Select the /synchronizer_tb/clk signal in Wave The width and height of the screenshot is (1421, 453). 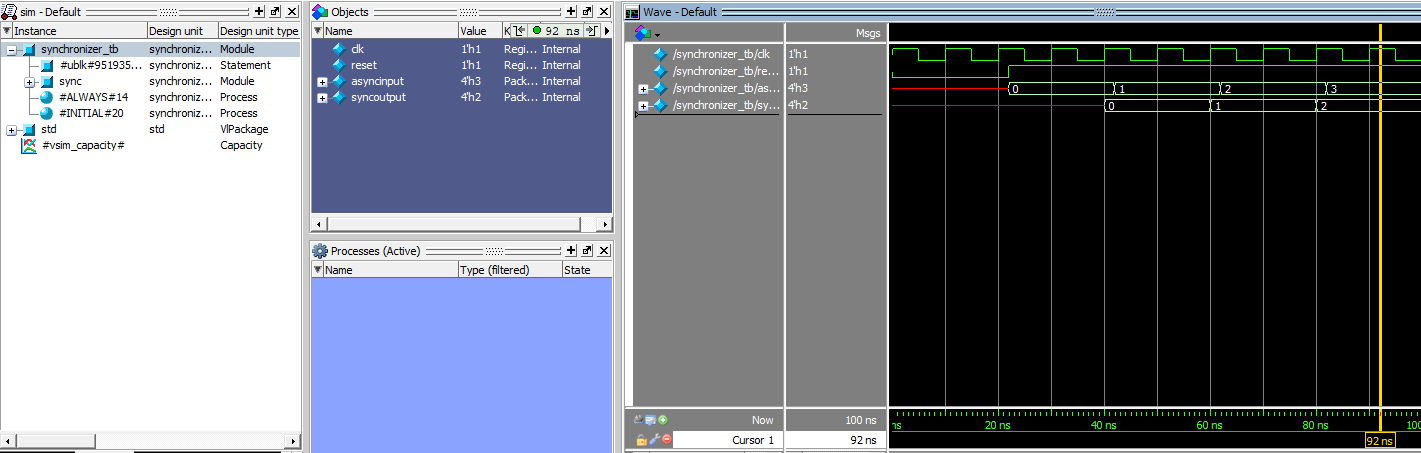pyautogui.click(x=721, y=54)
